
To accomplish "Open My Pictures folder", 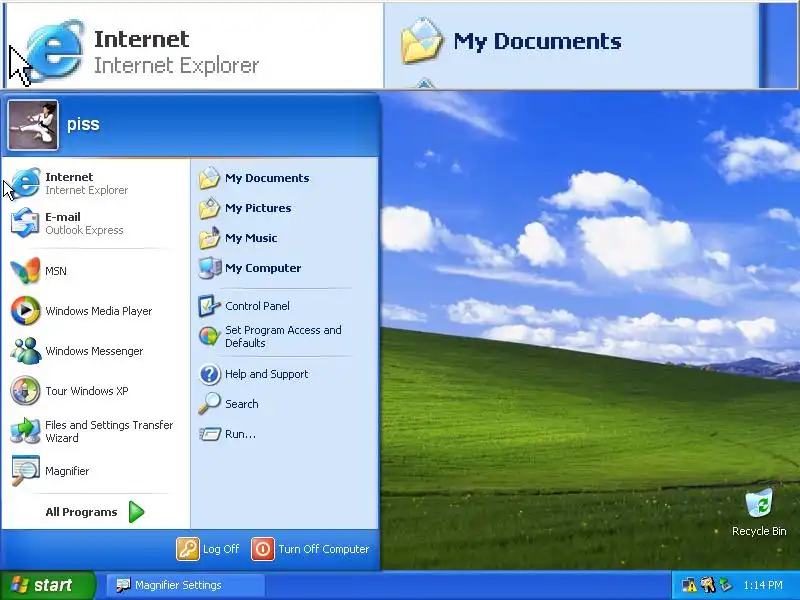I will pos(285,208).
